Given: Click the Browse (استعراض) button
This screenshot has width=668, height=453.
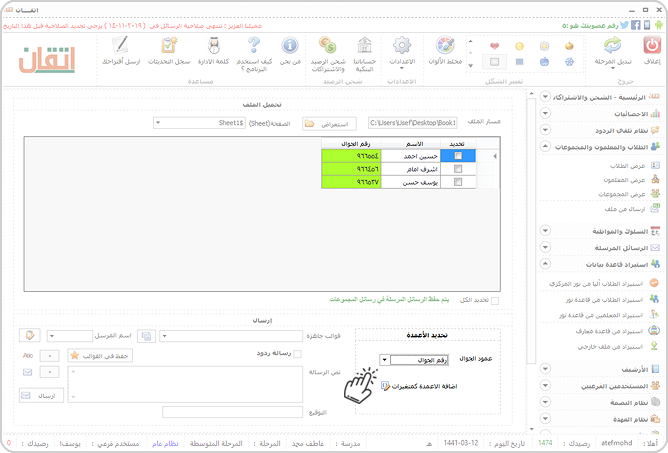Looking at the screenshot, I should (329, 124).
